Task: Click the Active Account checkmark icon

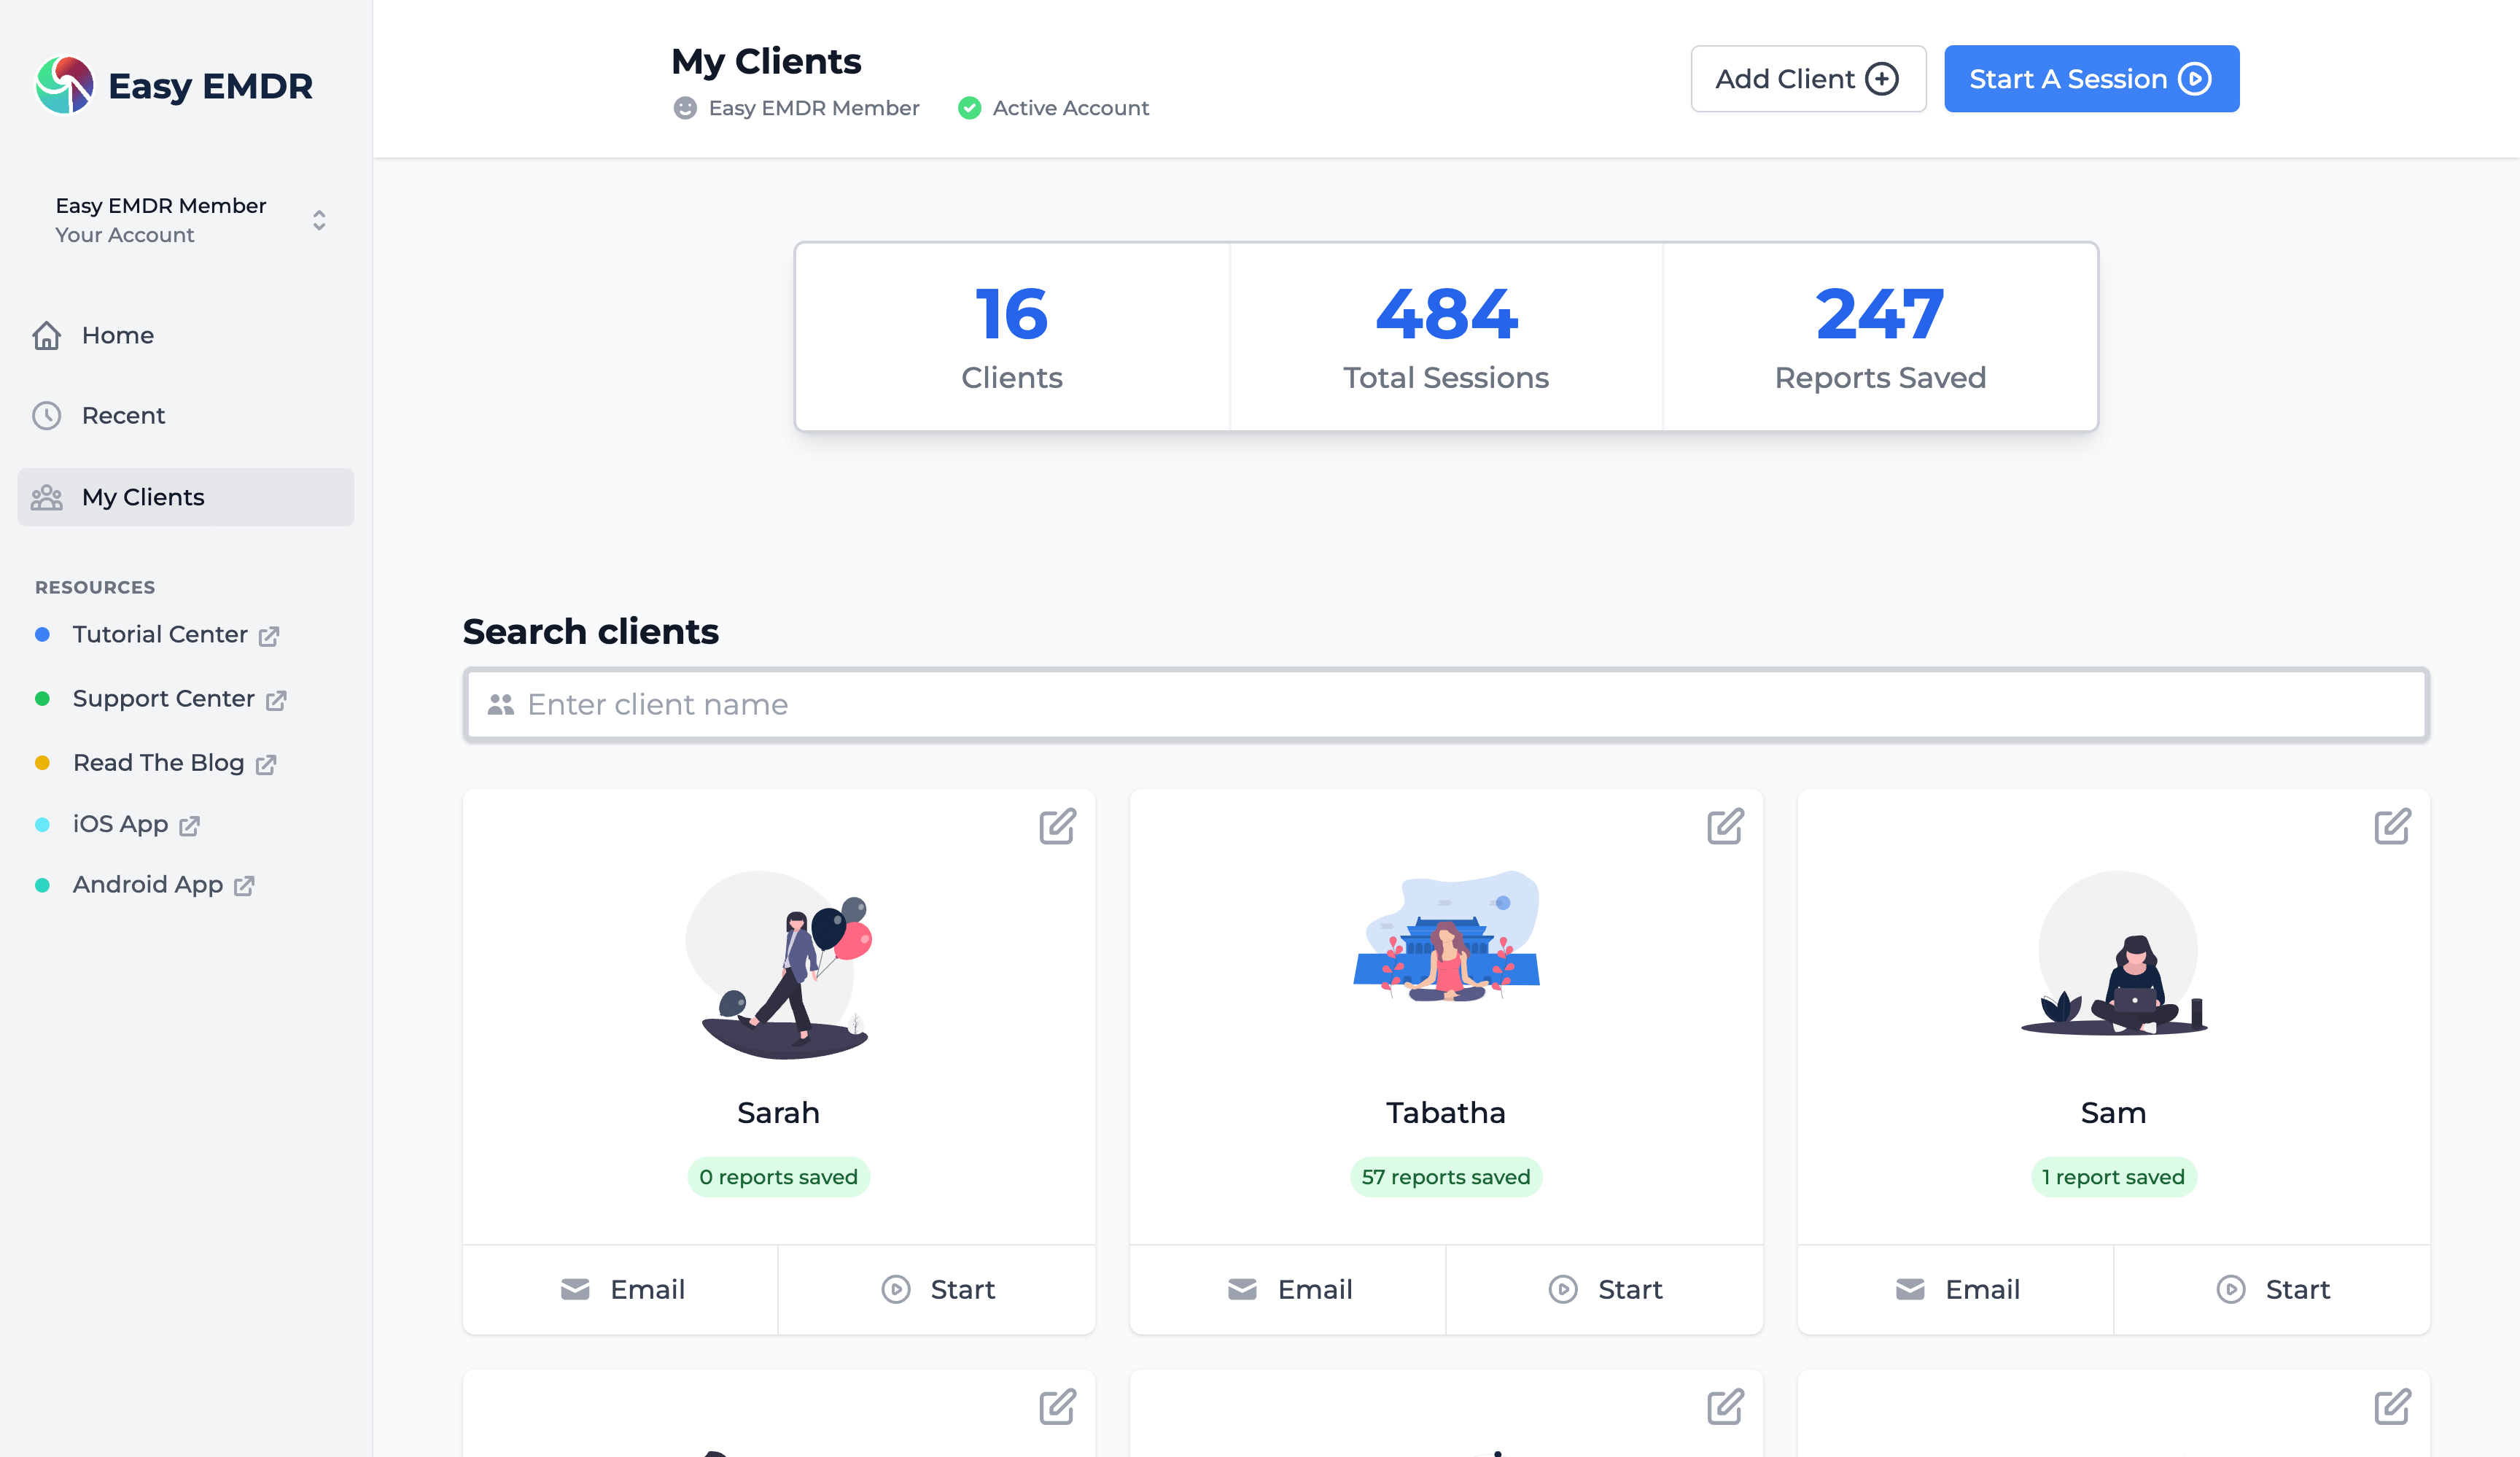Action: [x=968, y=108]
